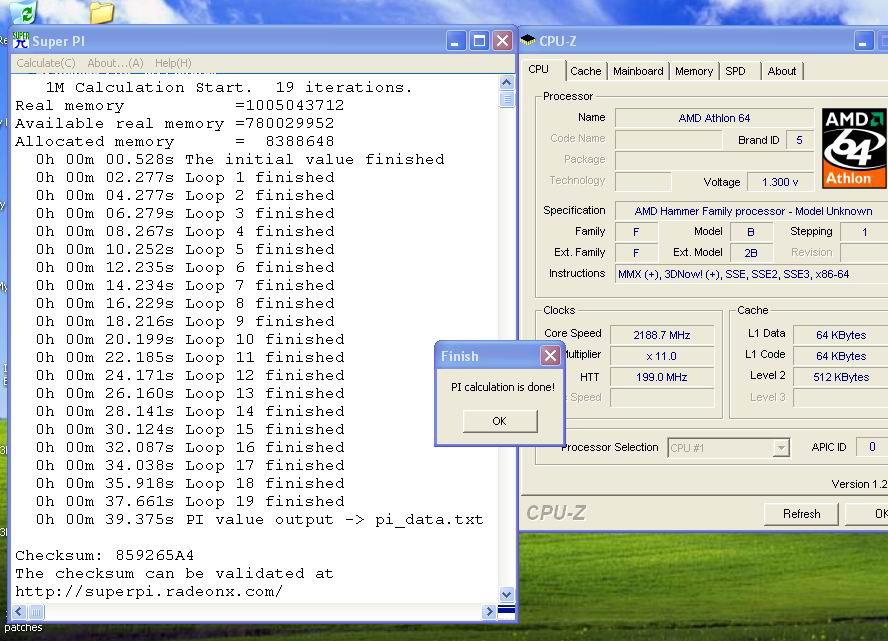Click the Voltage value '1.300 v'
Screen dimensions: 888x641
[780, 182]
